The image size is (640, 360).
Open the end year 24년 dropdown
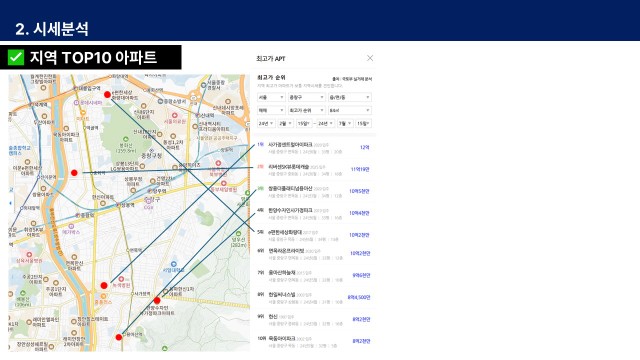[326, 123]
